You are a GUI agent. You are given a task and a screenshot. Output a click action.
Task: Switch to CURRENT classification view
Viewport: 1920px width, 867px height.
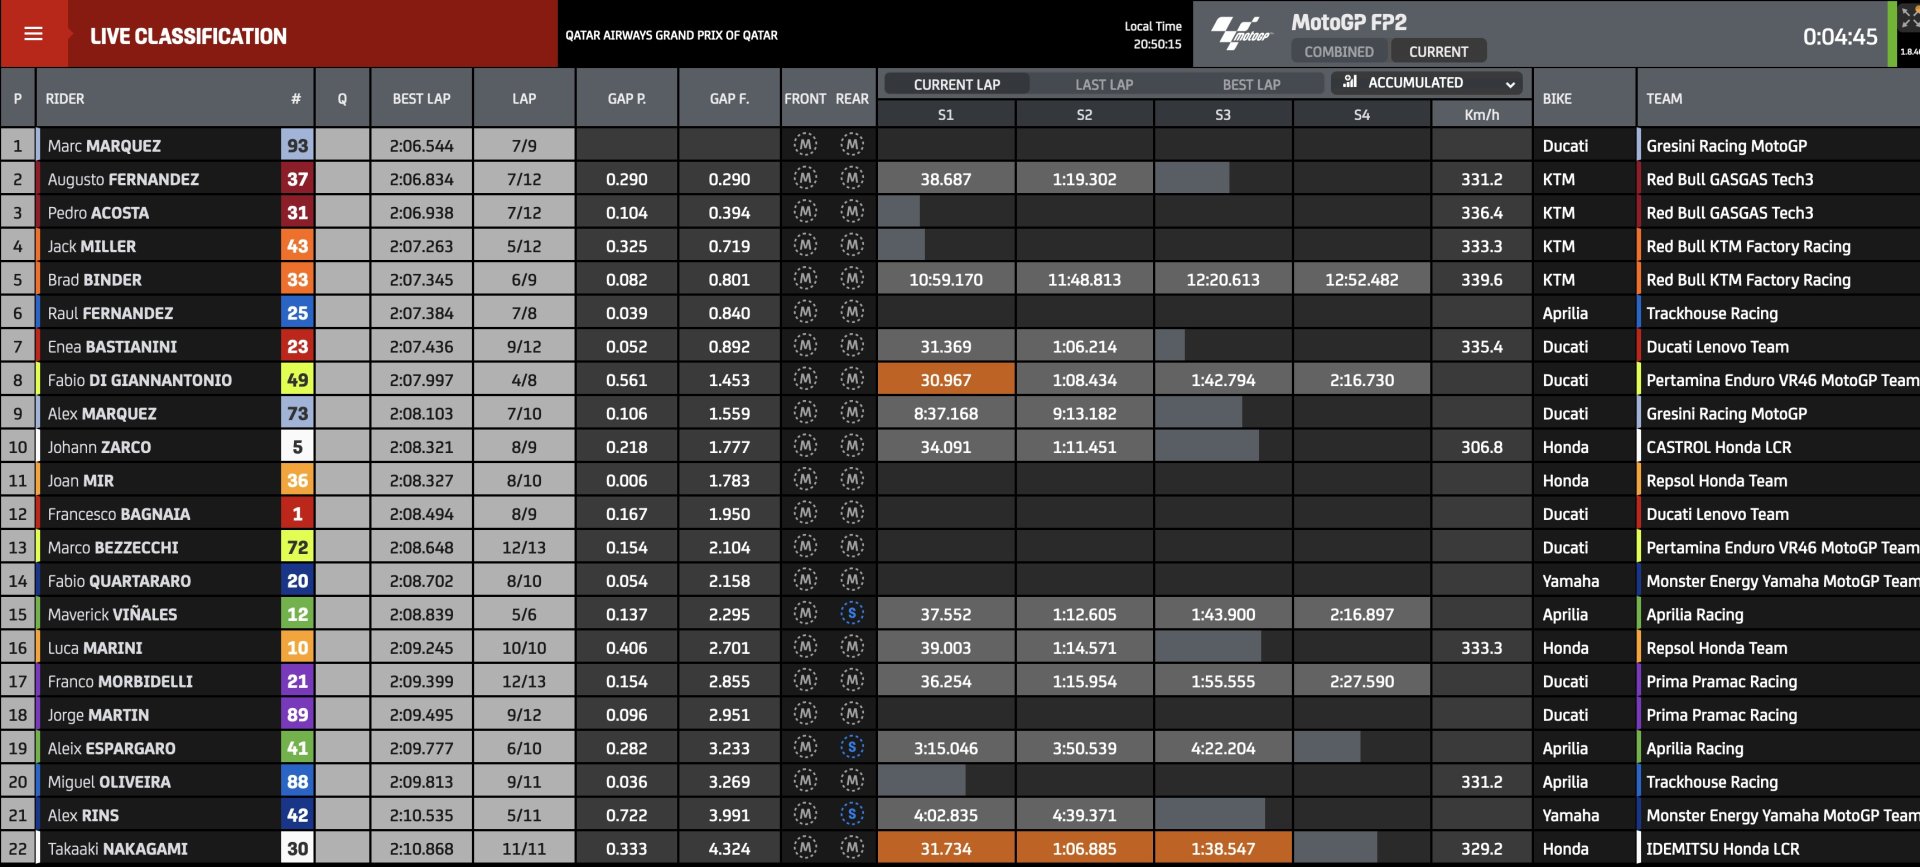point(1438,51)
